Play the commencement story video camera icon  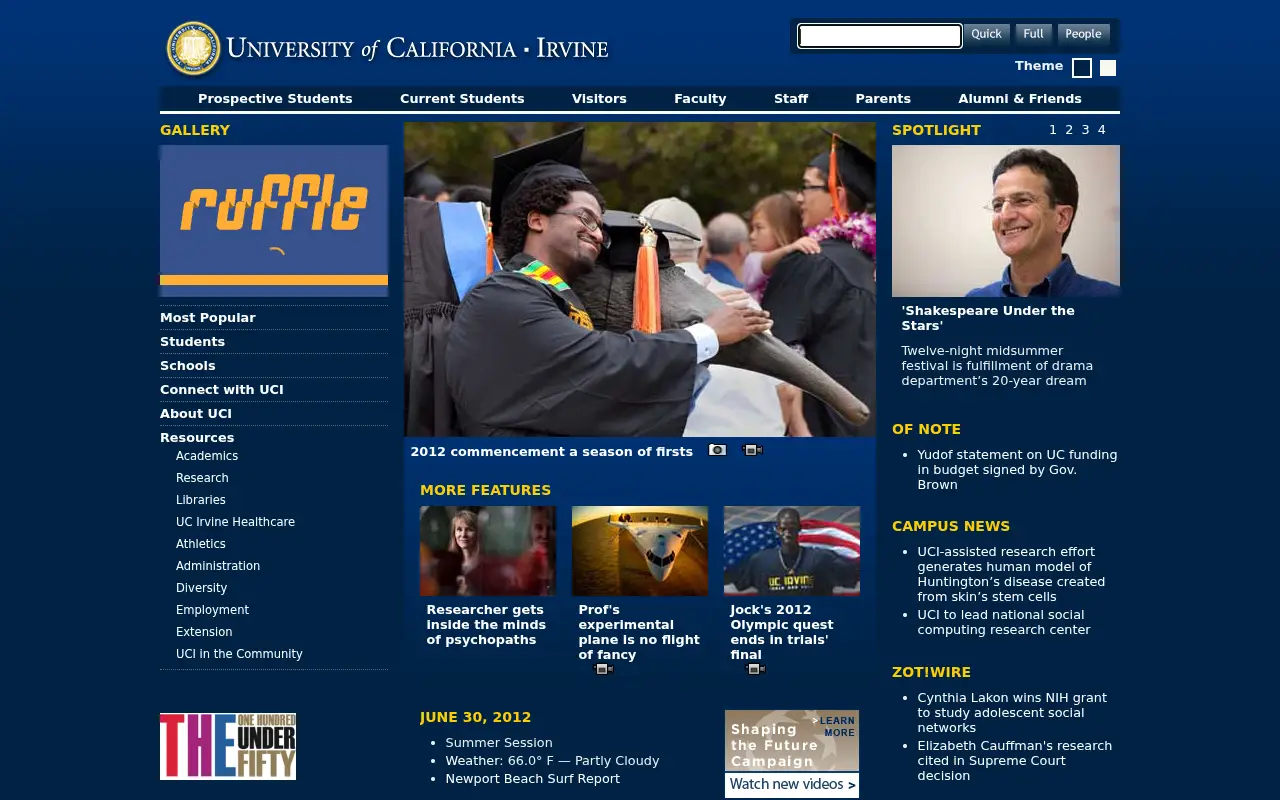[752, 450]
